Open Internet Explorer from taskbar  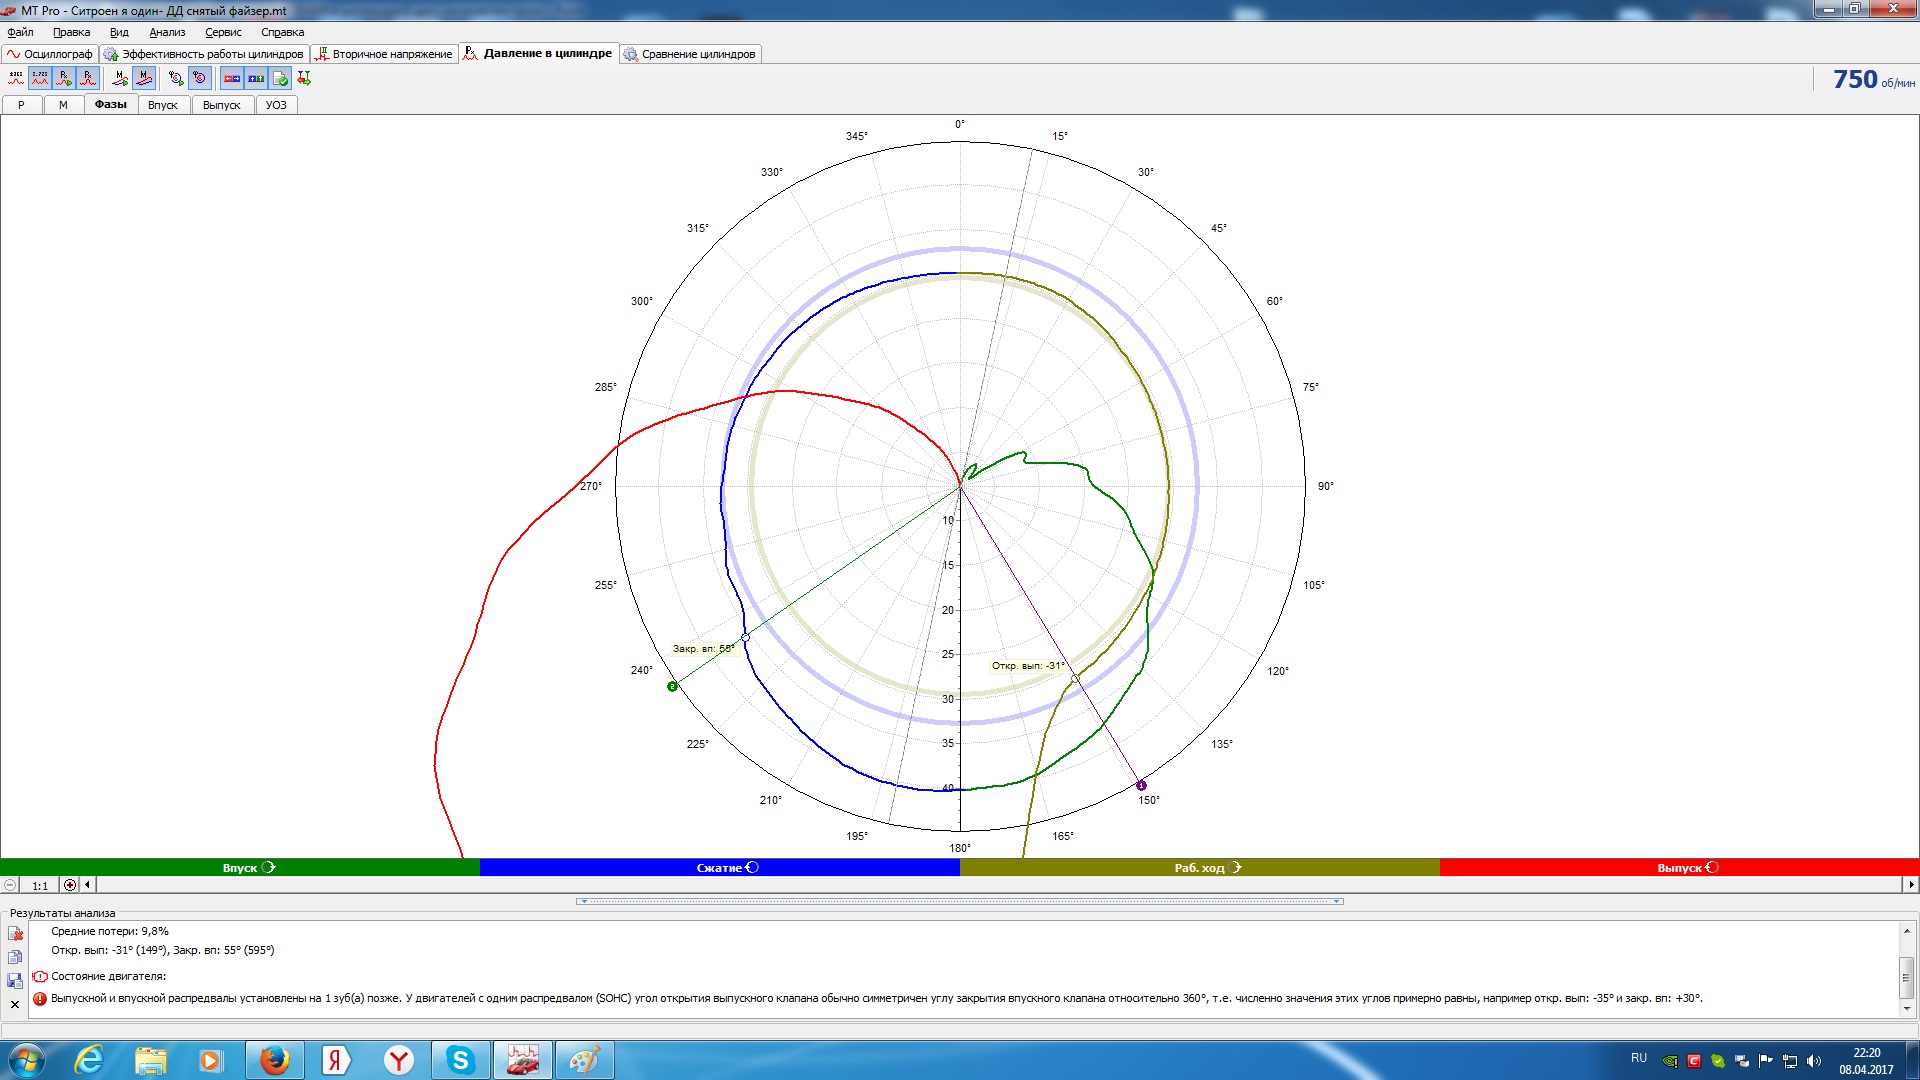point(89,1060)
